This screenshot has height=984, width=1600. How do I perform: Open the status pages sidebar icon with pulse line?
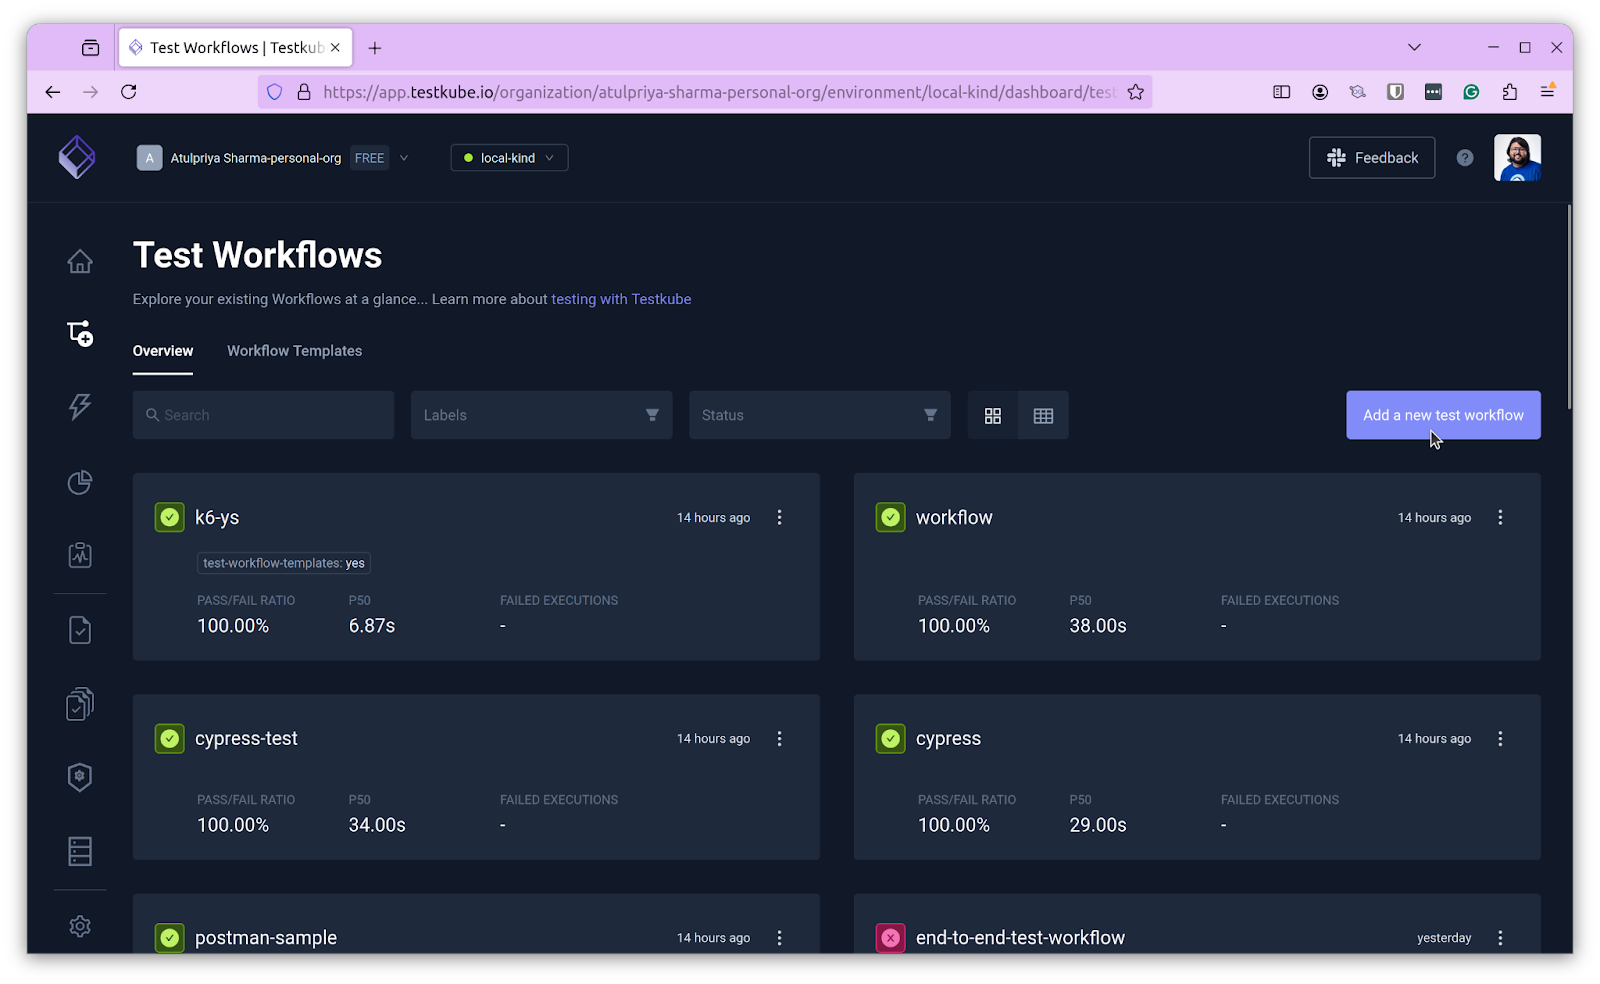coord(80,555)
